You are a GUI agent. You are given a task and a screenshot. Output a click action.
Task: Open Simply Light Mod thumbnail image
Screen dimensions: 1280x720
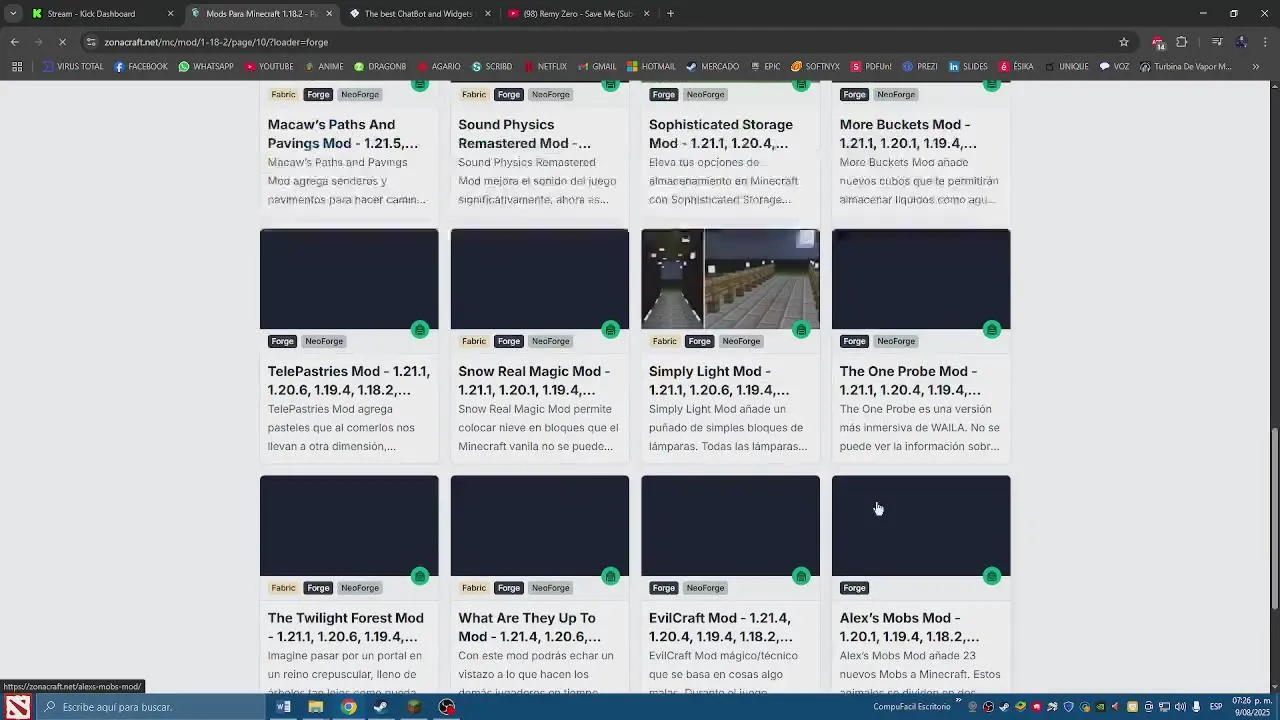tap(730, 279)
